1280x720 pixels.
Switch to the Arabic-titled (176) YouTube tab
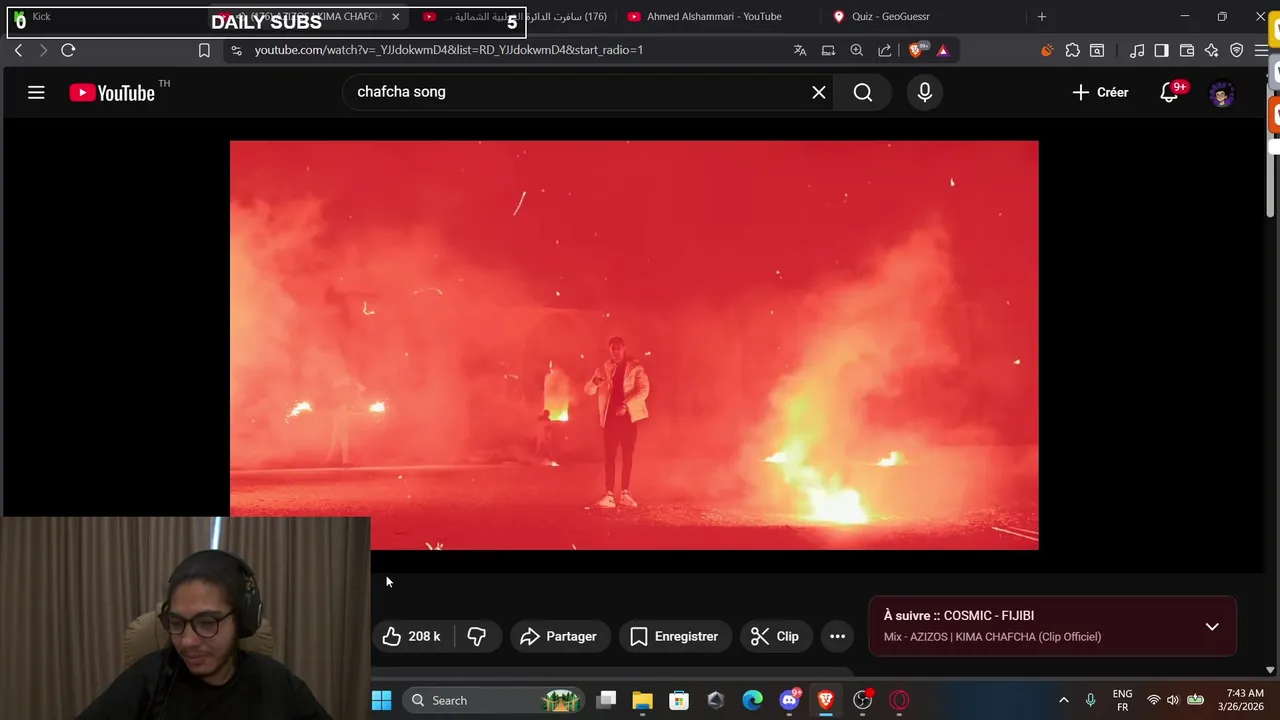pyautogui.click(x=516, y=17)
